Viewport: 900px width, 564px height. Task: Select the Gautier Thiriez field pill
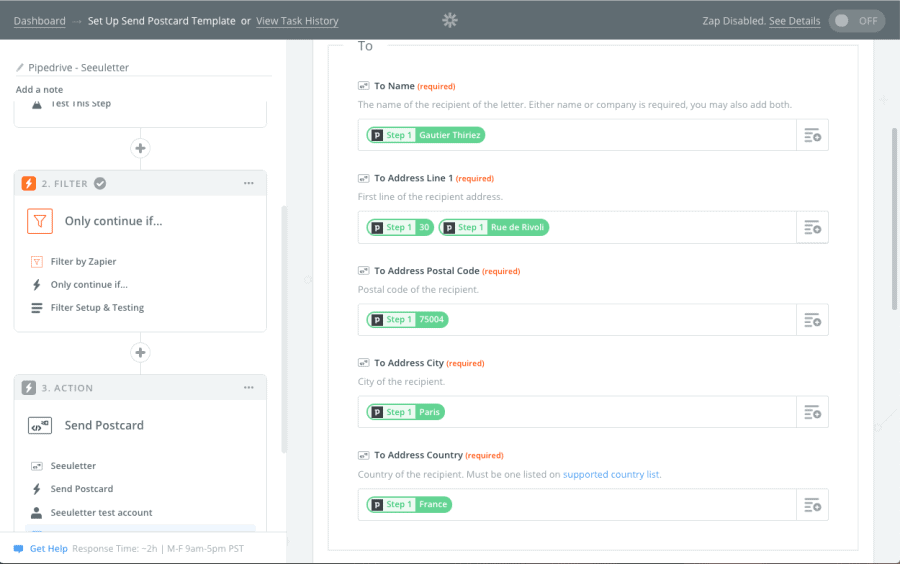click(426, 135)
